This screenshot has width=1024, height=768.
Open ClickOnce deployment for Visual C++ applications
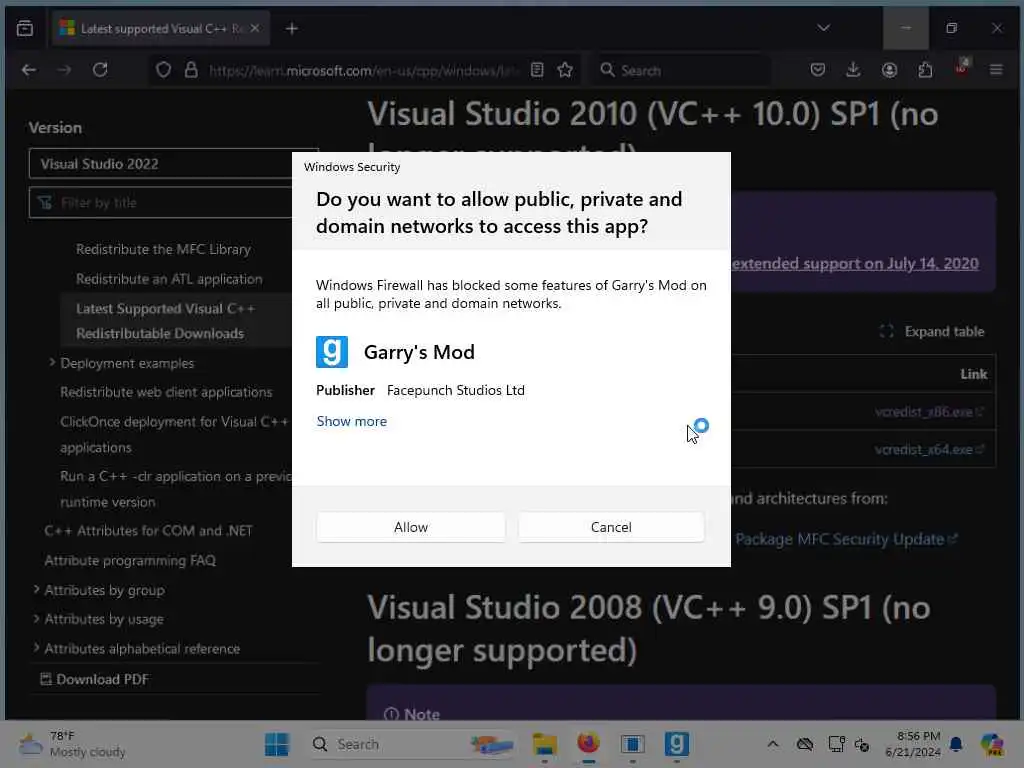(174, 434)
